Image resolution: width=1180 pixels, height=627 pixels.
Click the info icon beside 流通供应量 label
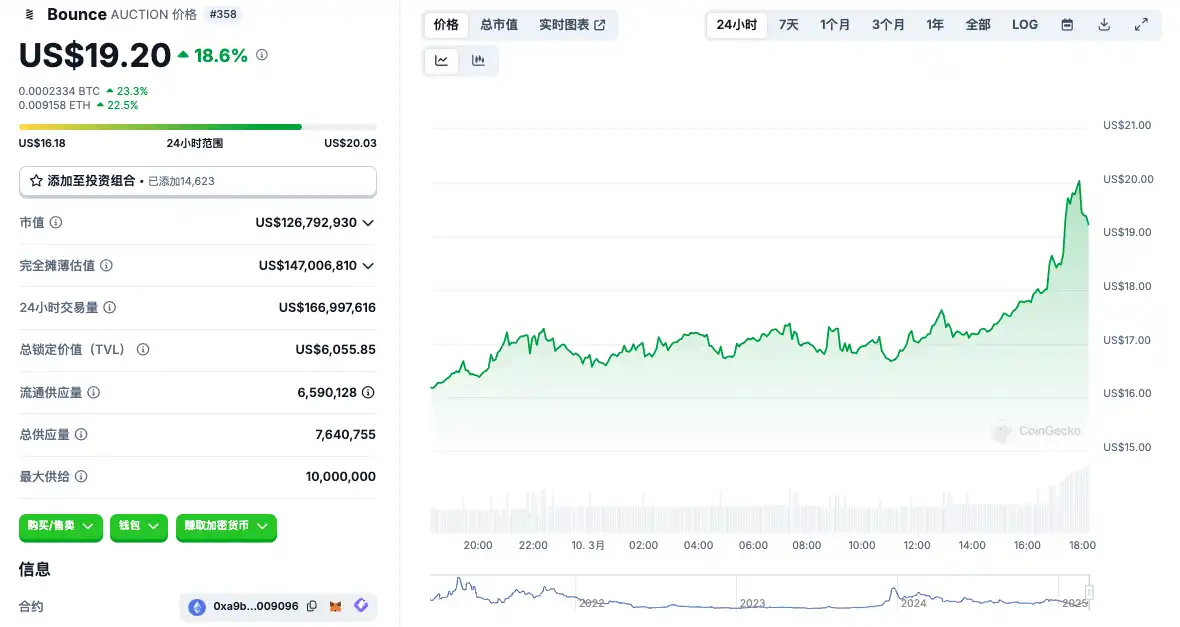[93, 392]
